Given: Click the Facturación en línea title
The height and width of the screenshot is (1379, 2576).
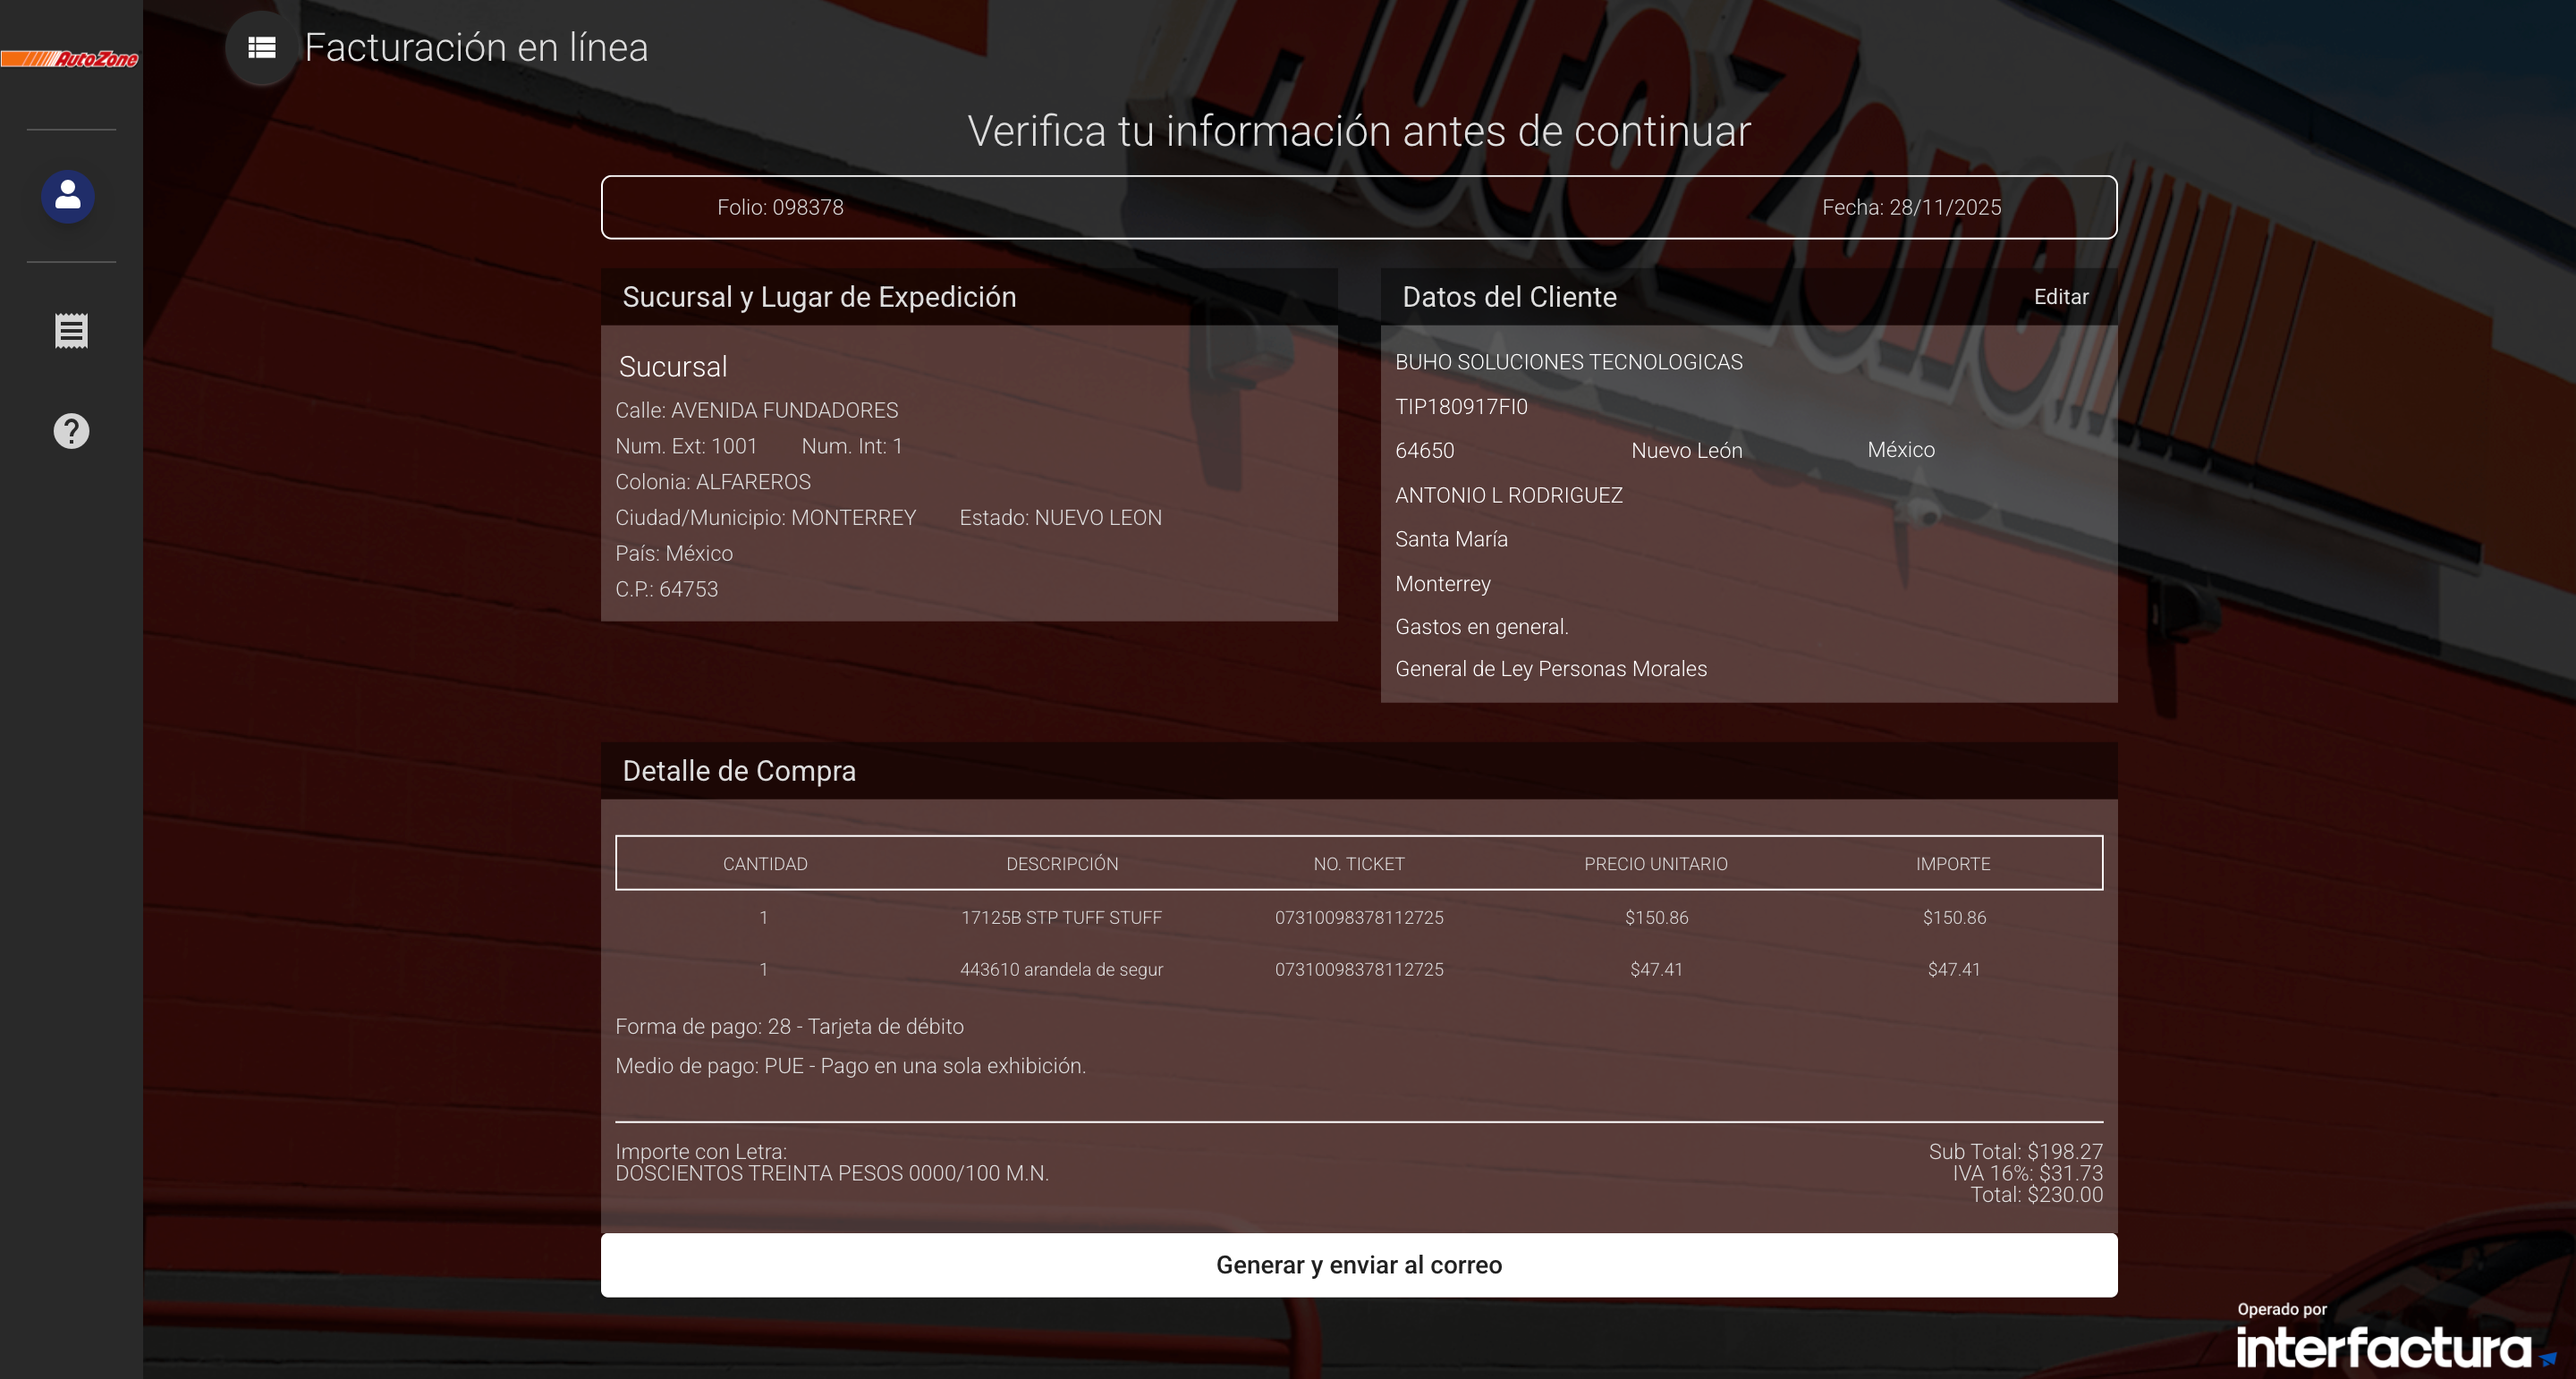Looking at the screenshot, I should point(476,48).
